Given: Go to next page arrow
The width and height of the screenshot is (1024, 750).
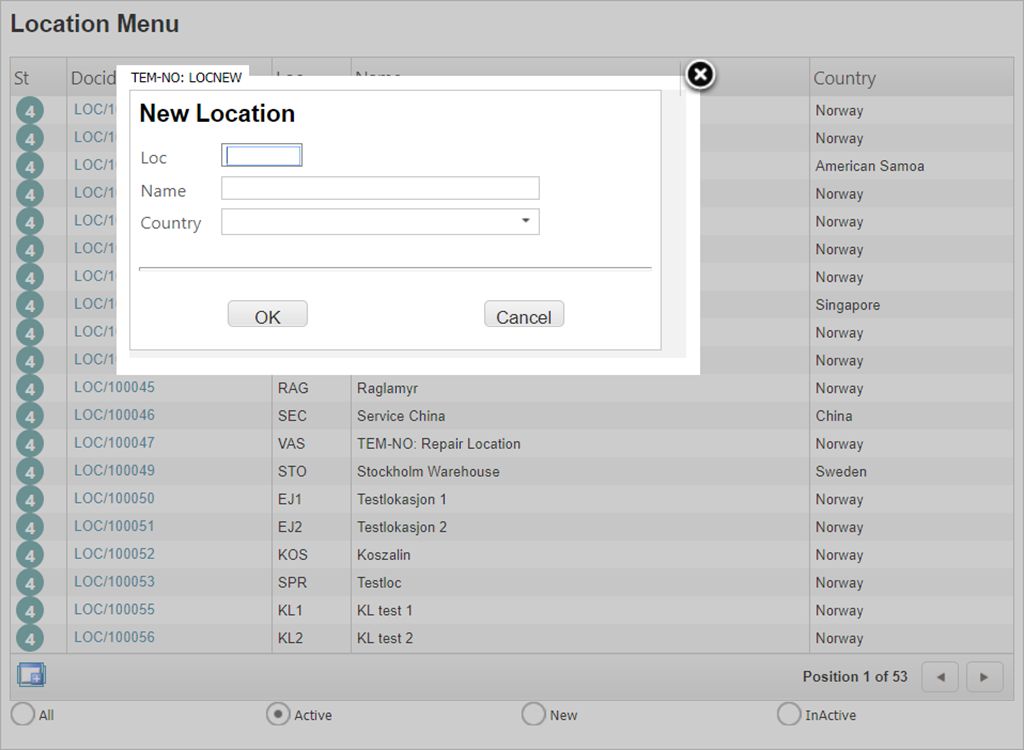Looking at the screenshot, I should [984, 677].
